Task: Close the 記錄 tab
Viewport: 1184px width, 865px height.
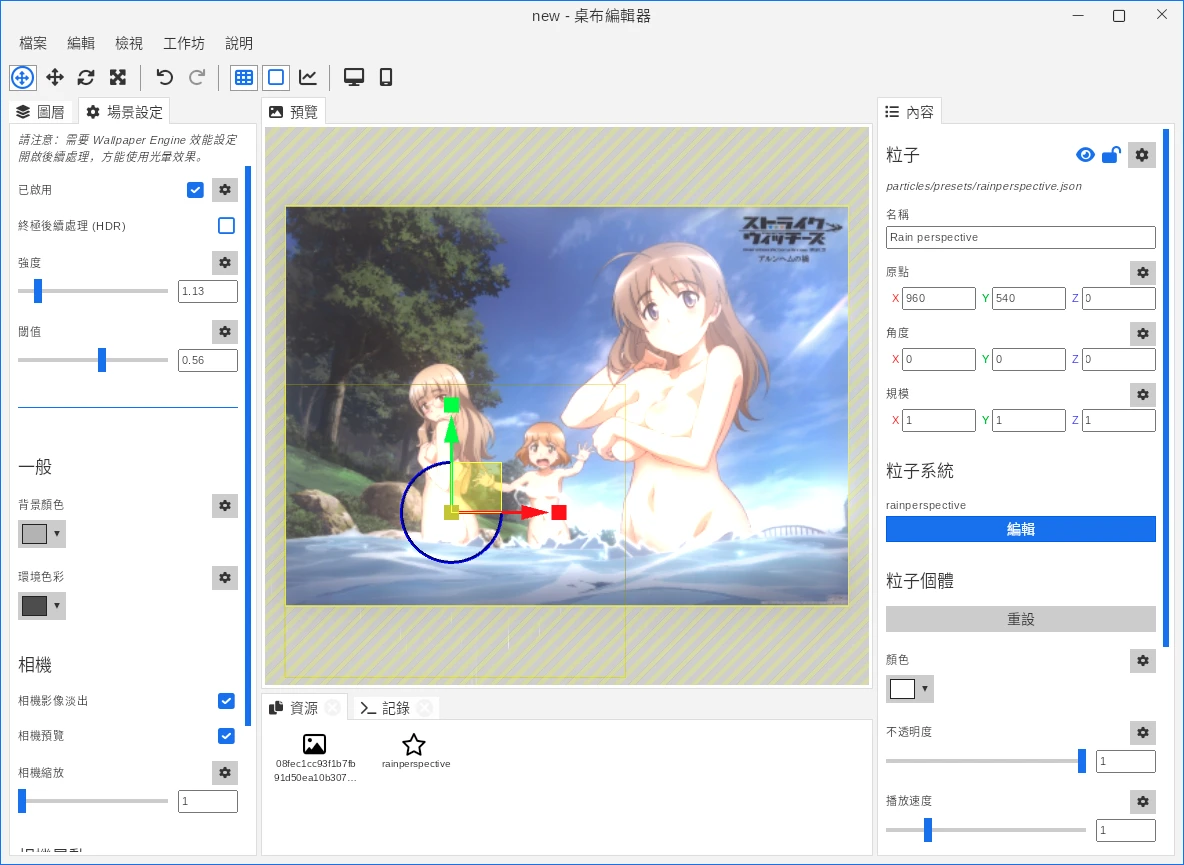Action: 425,707
